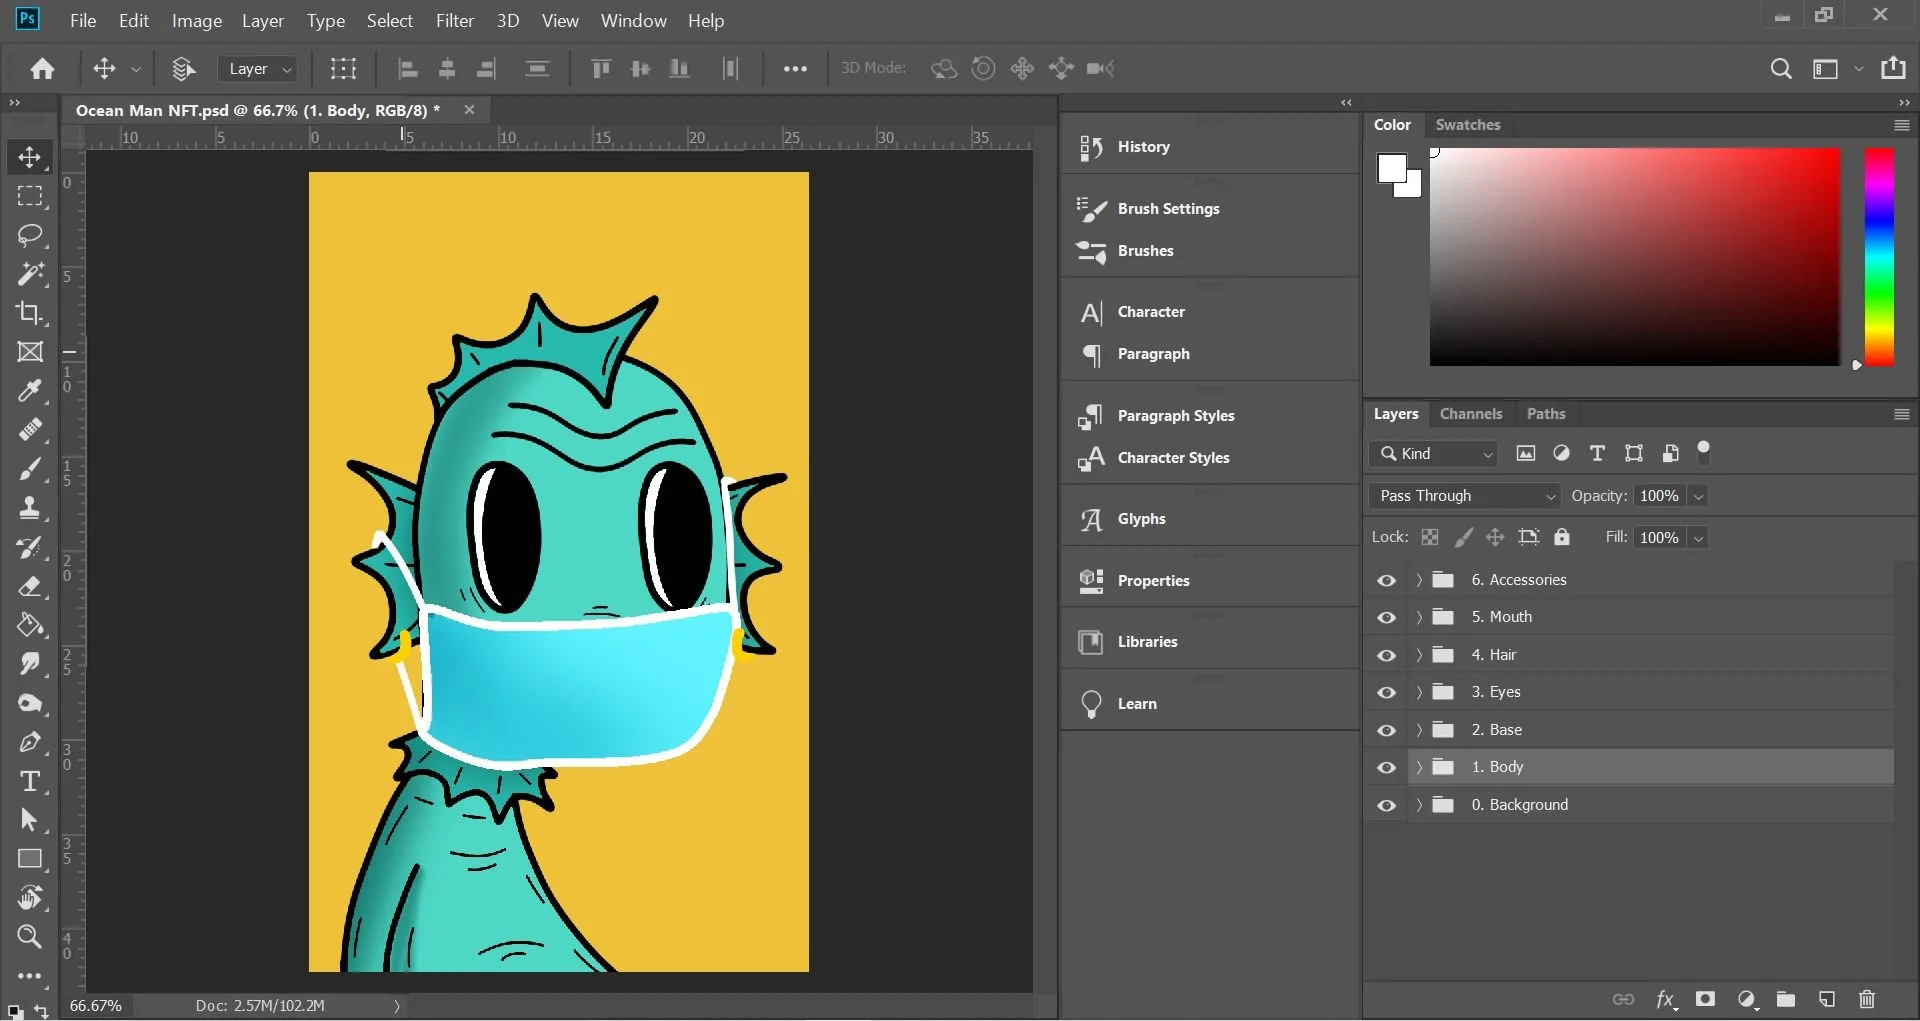
Task: Hide the 6. Accessories layer group
Action: pyautogui.click(x=1386, y=580)
